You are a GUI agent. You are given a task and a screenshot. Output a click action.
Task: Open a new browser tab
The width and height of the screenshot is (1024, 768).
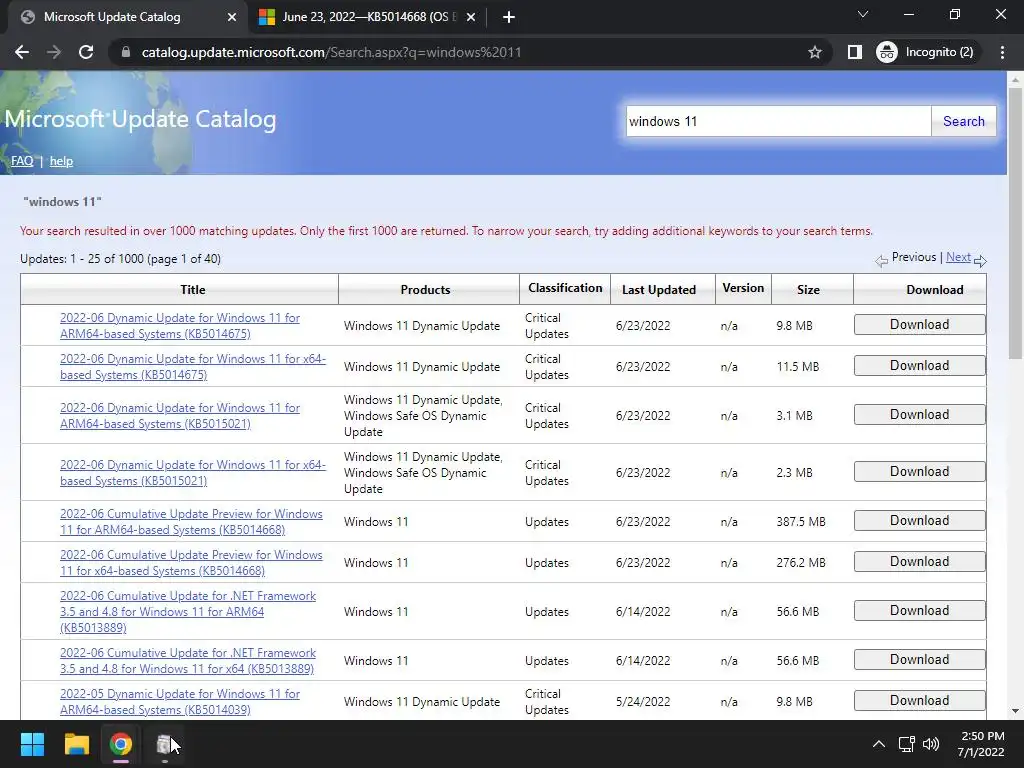tap(509, 17)
